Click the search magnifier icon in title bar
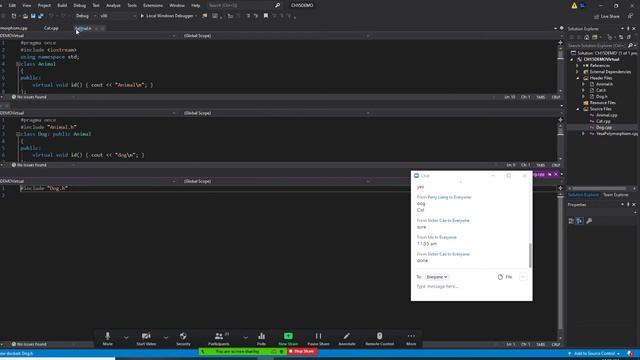Screen dimensions: 640x360 click(278, 5)
